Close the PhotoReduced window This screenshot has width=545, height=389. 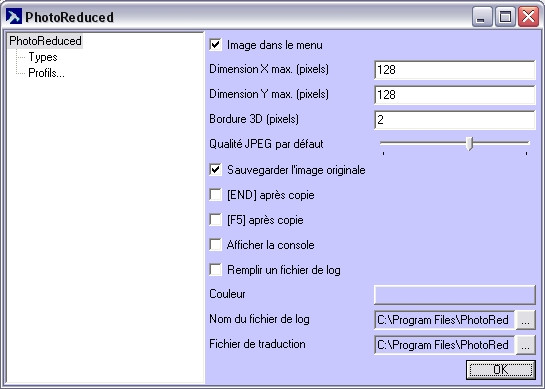point(528,16)
